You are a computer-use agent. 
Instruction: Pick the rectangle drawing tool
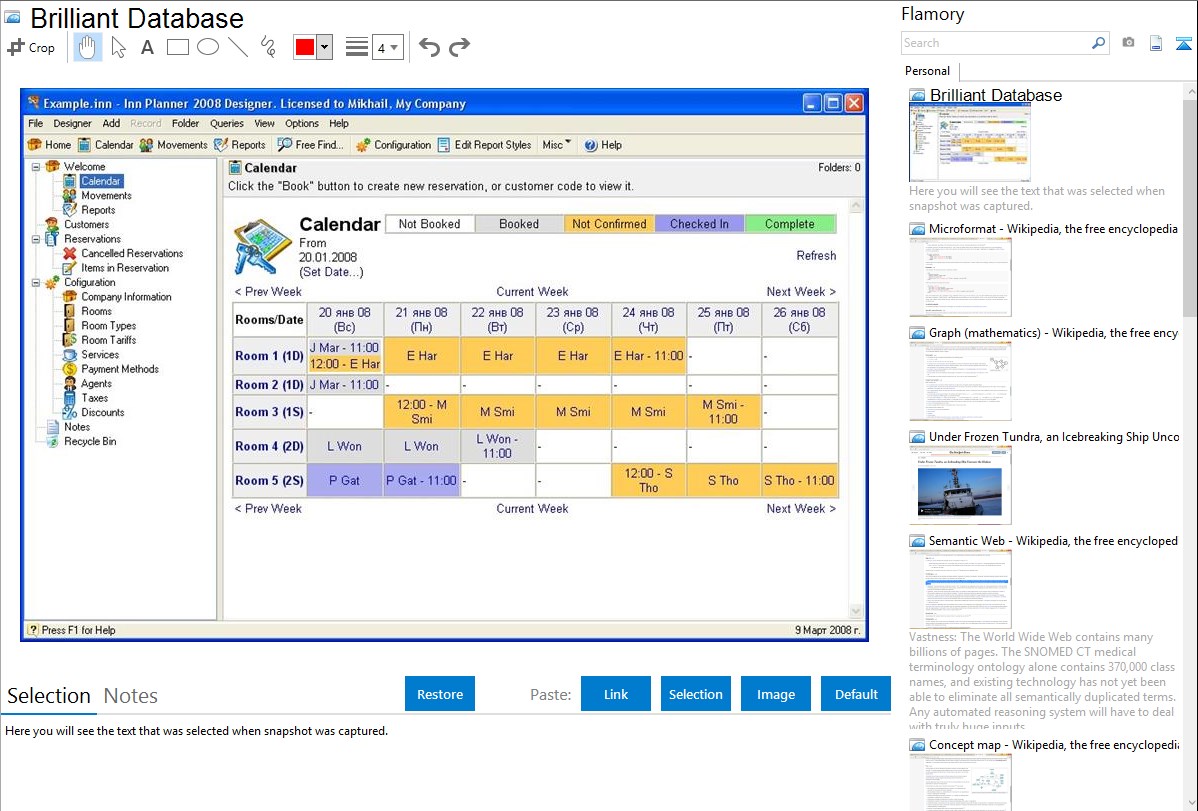(177, 47)
